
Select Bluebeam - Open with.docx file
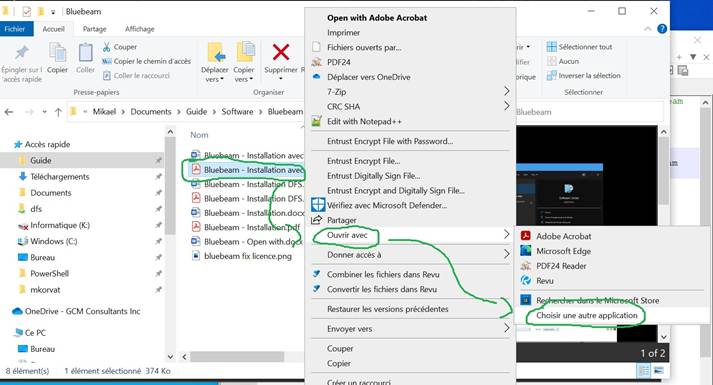[247, 242]
